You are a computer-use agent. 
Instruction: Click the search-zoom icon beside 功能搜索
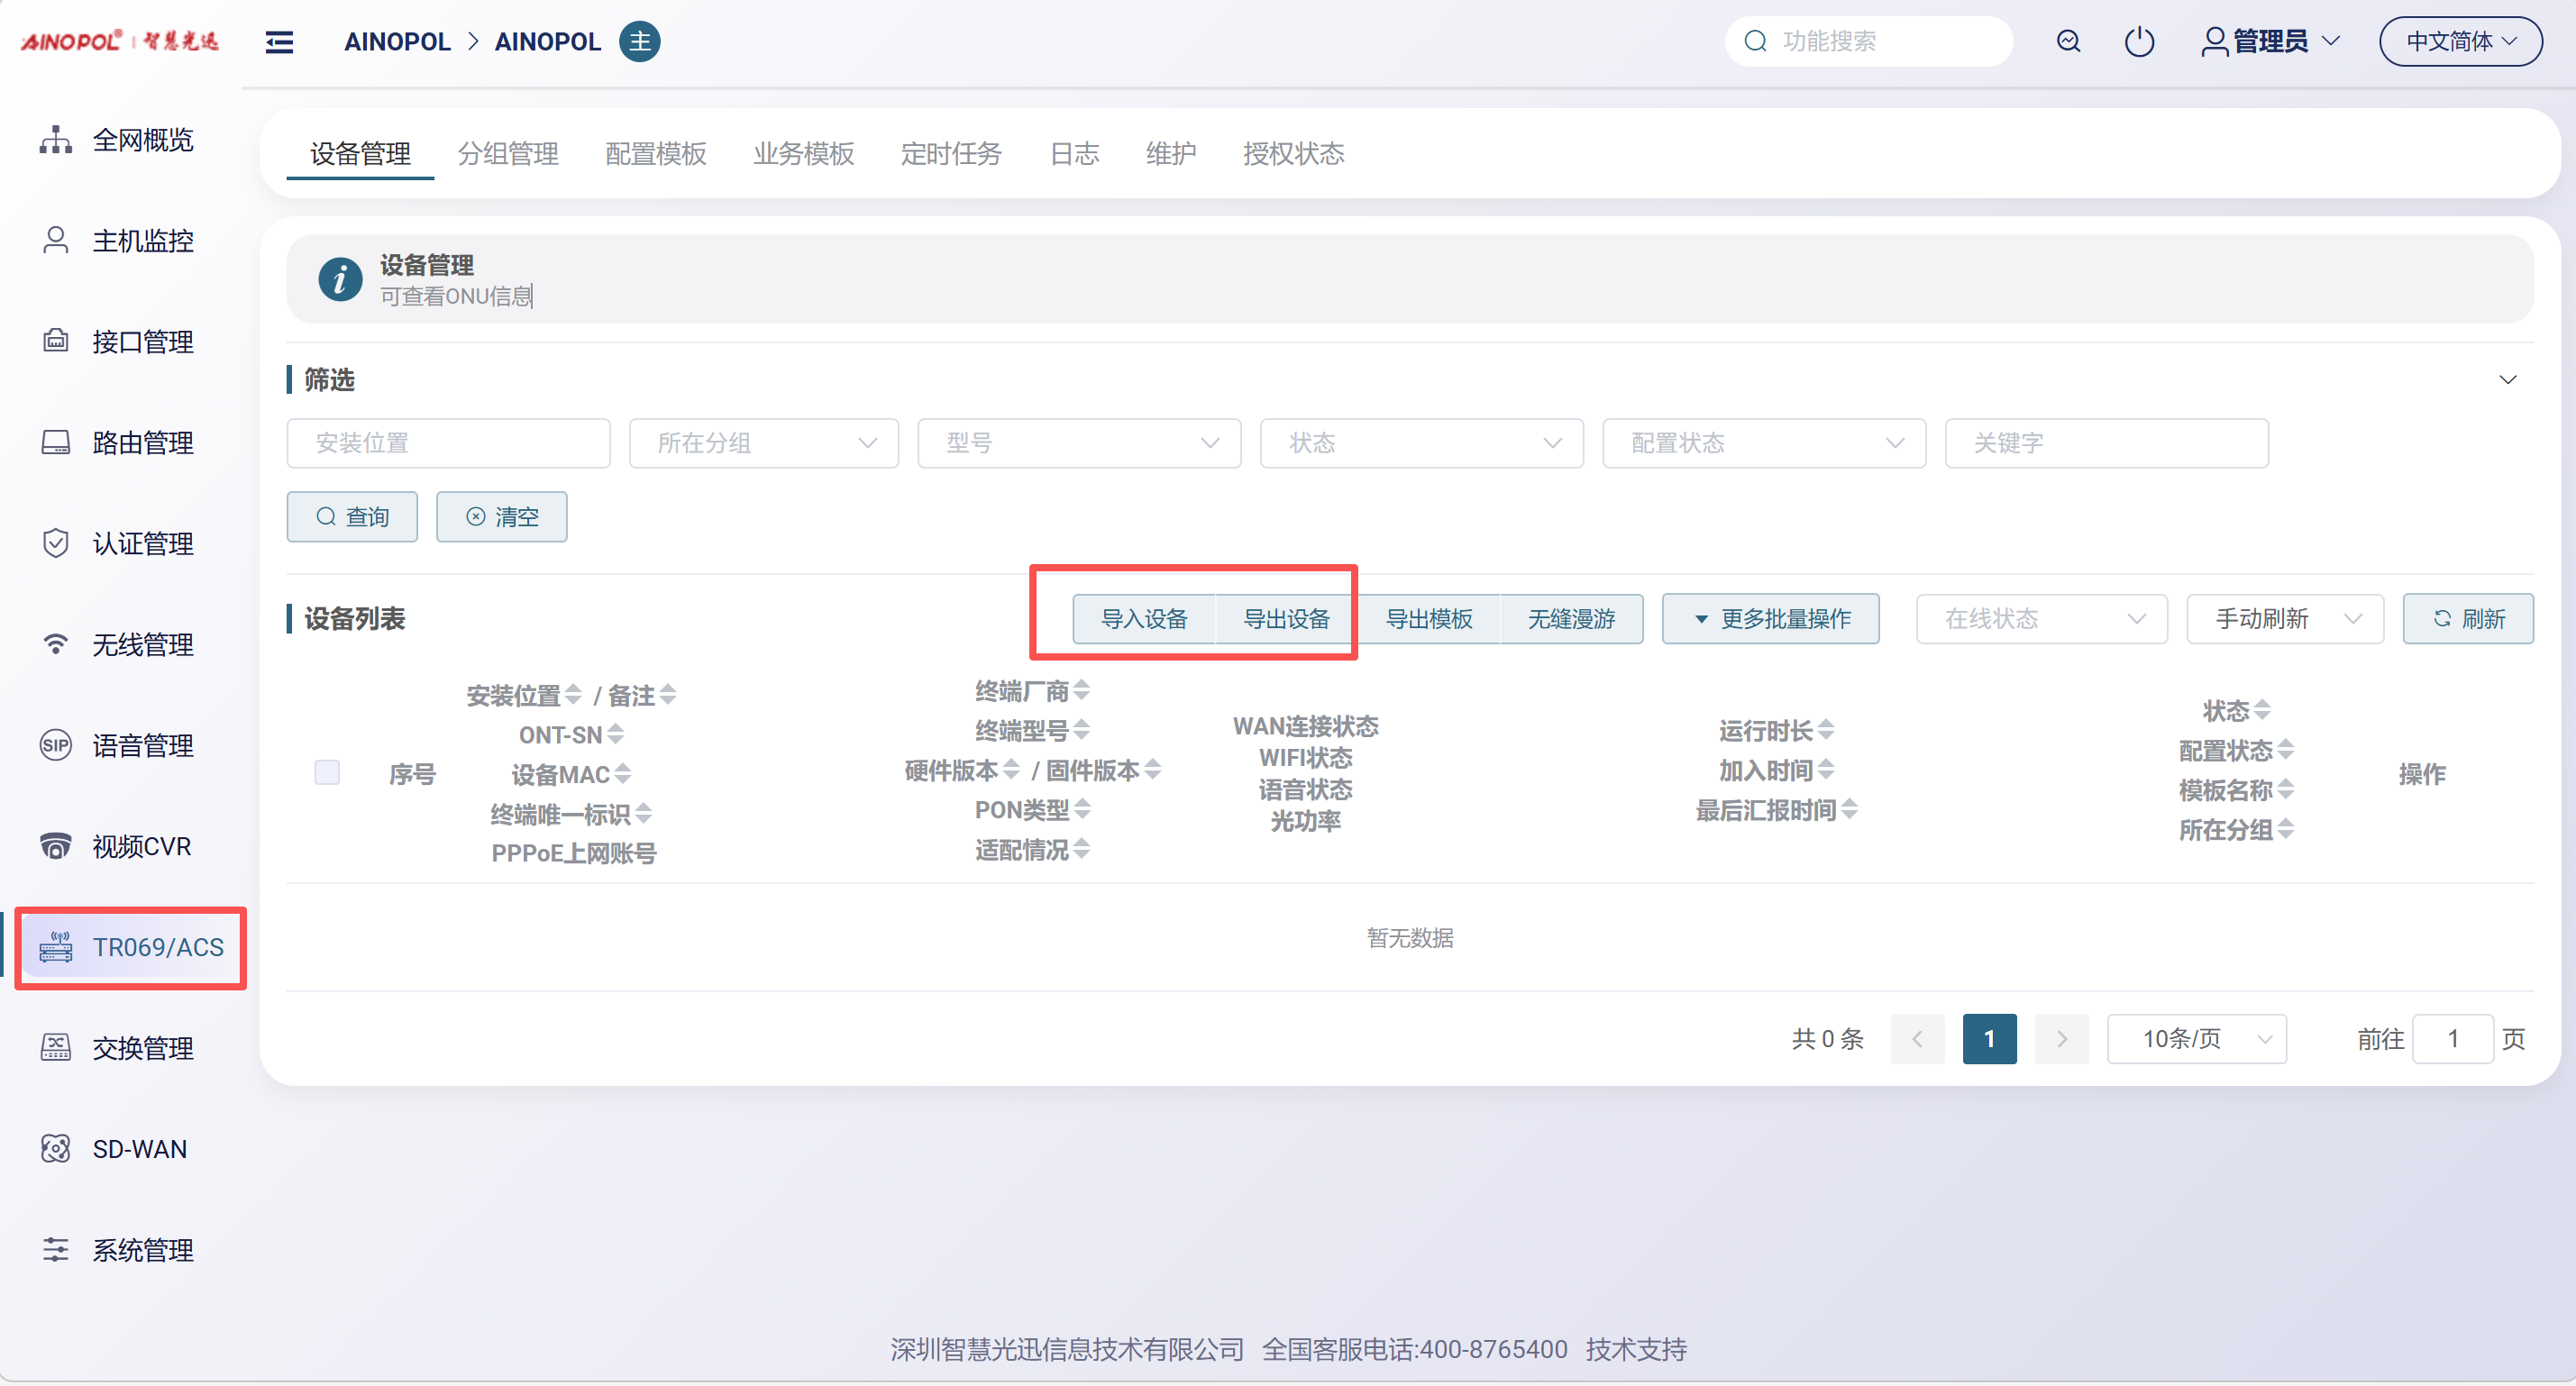[2068, 42]
